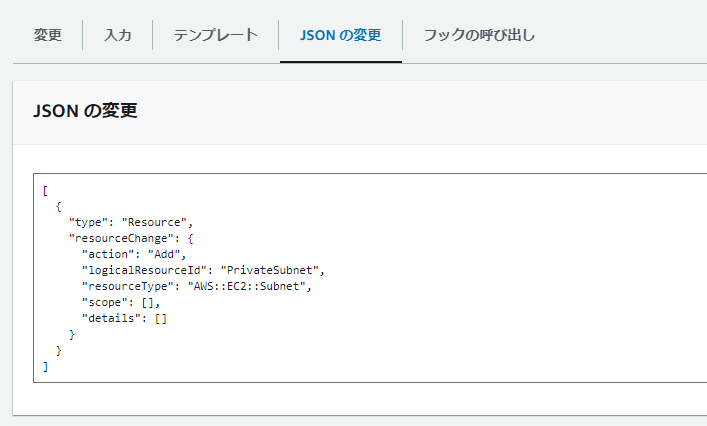Click the "PrivateSubnet" logicalResourceId value
The width and height of the screenshot is (707, 426).
pyautogui.click(x=269, y=270)
